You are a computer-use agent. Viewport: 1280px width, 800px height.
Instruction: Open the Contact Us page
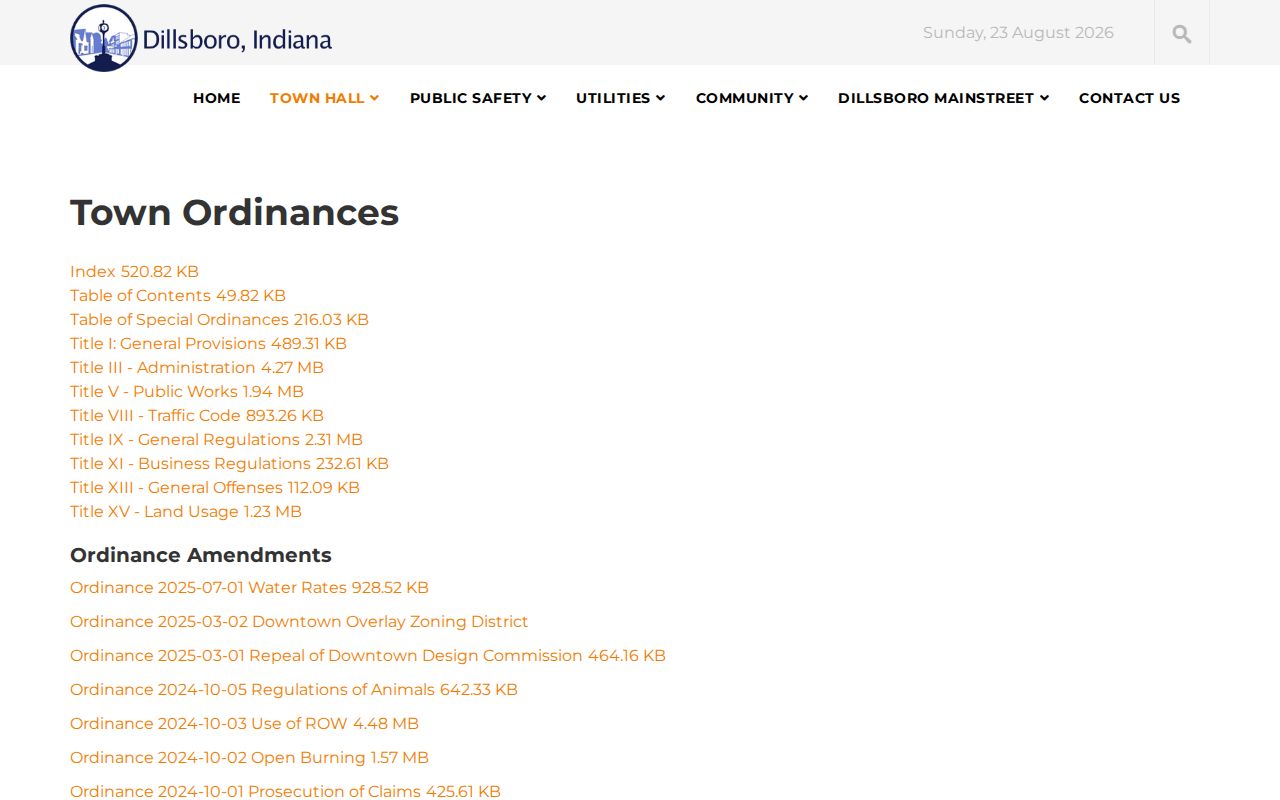tap(1129, 98)
